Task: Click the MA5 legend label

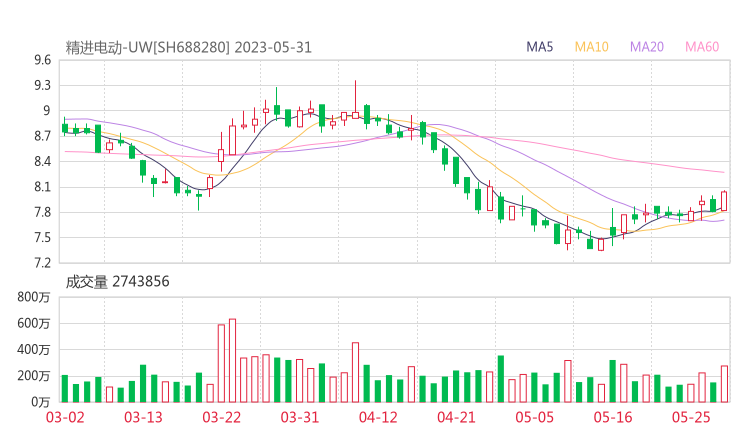Action: (x=539, y=47)
